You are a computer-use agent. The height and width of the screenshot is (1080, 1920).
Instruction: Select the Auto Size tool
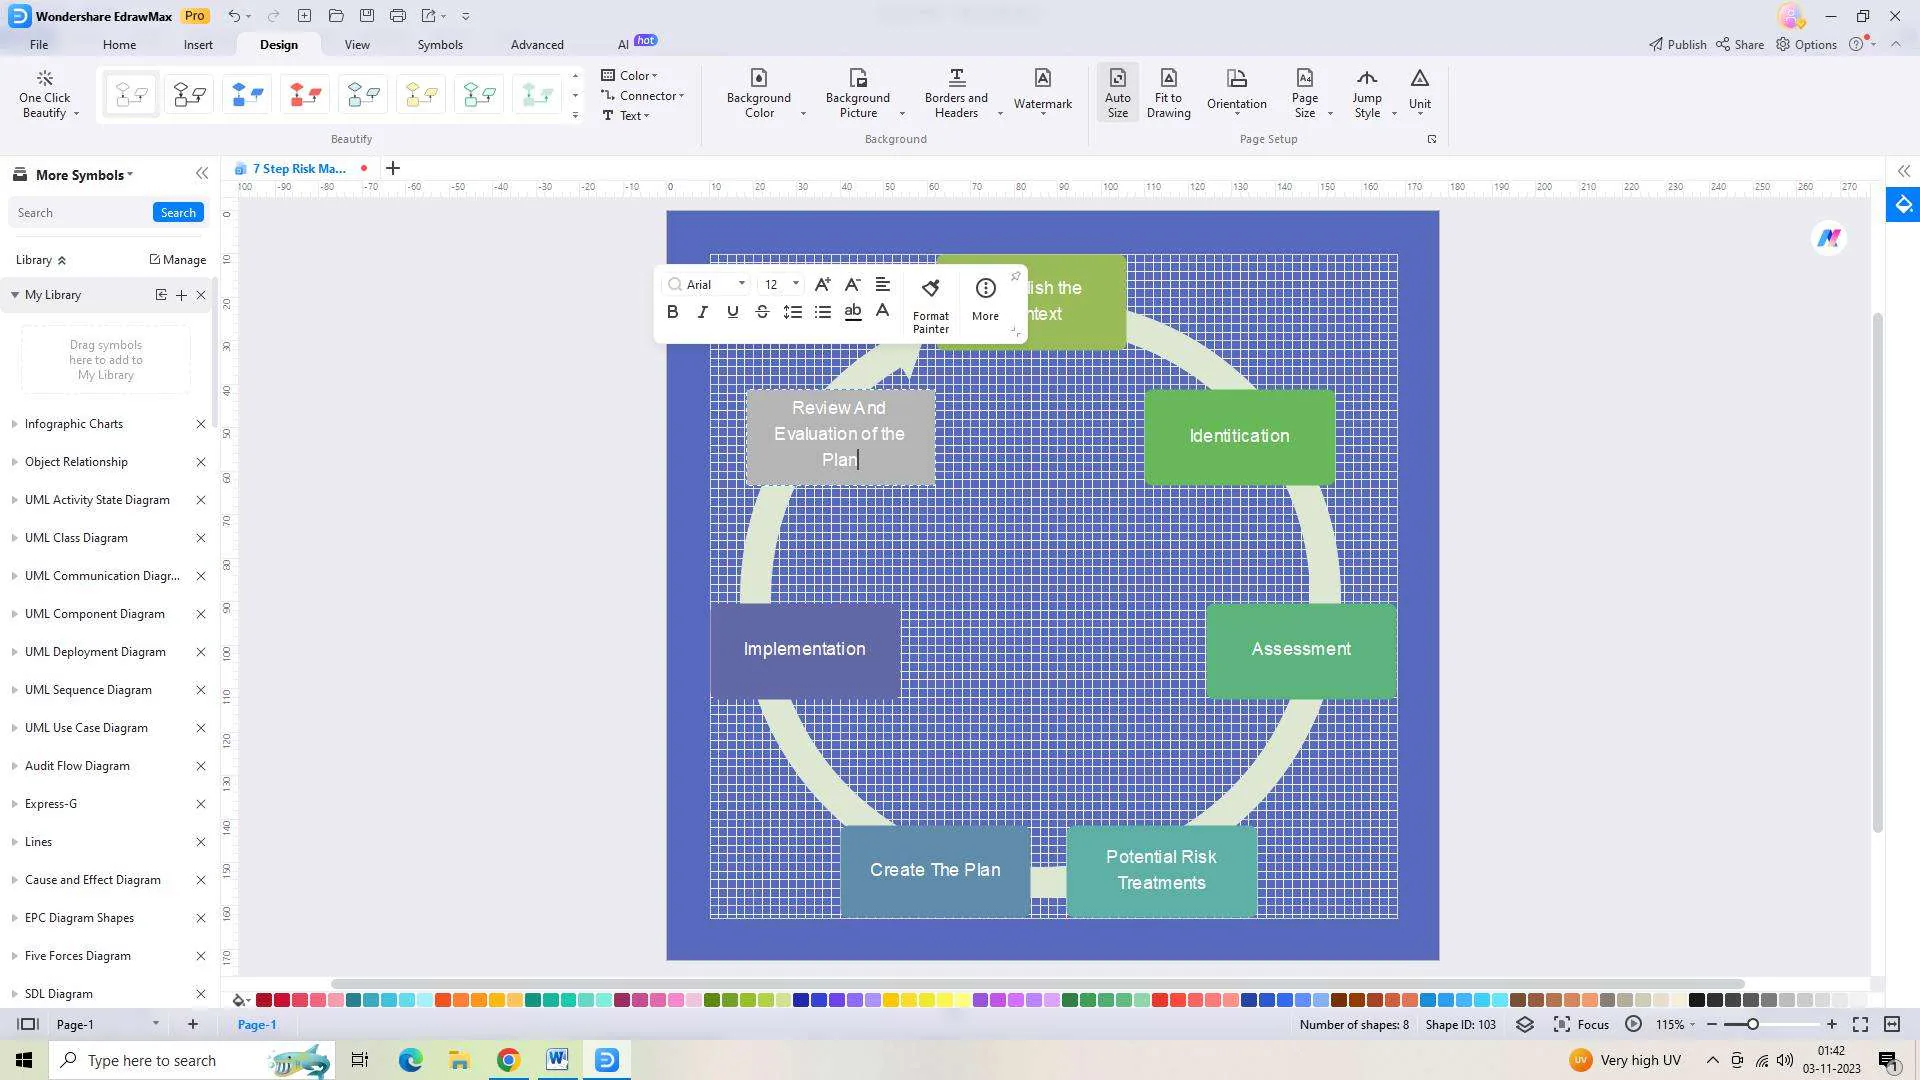1117,92
